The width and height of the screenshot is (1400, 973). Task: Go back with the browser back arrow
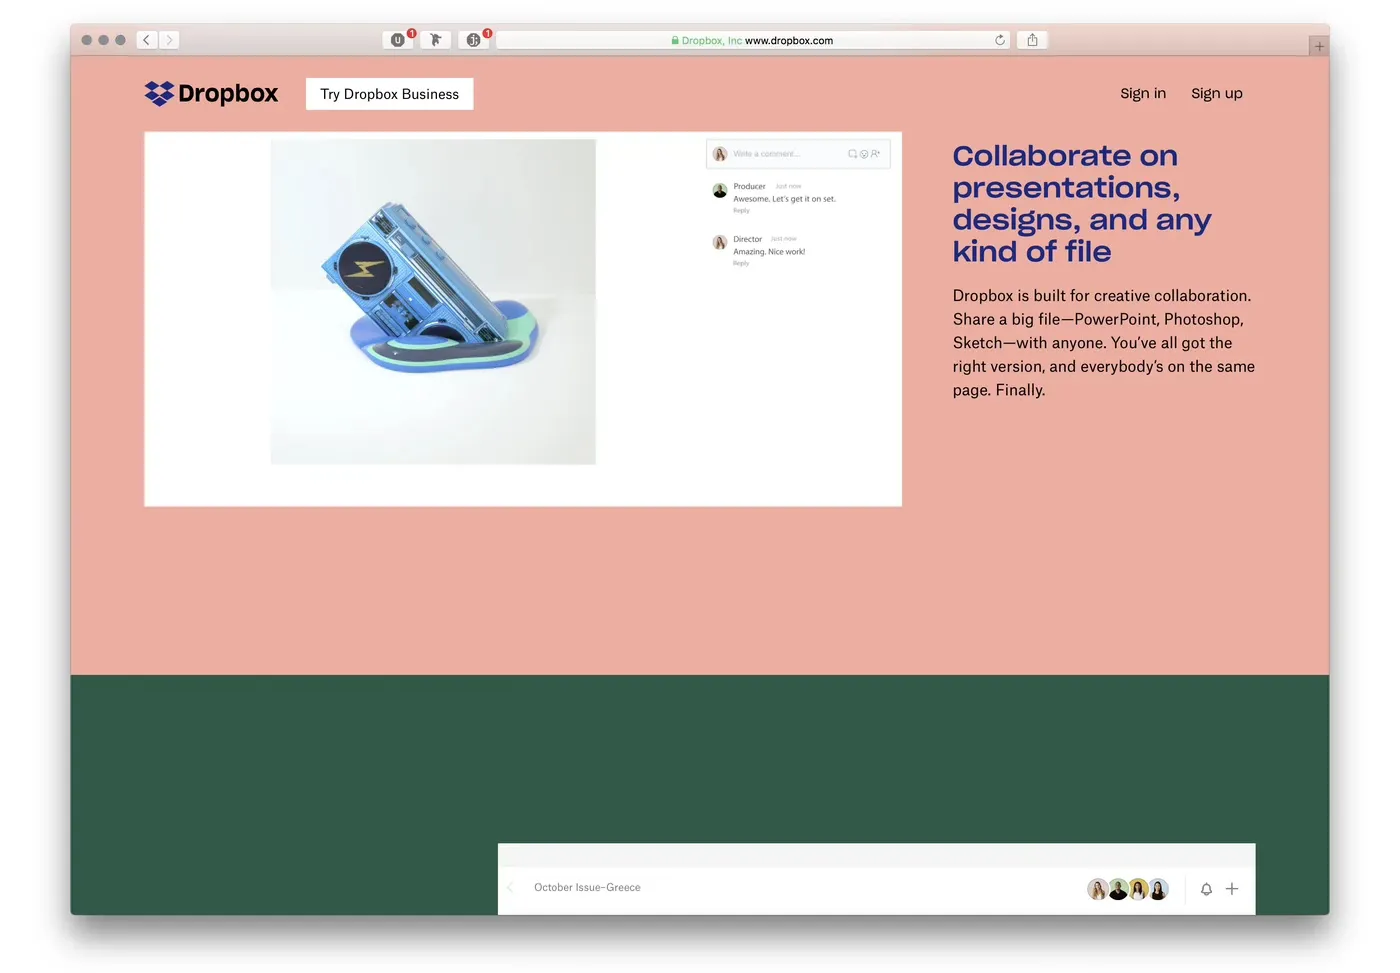point(146,40)
